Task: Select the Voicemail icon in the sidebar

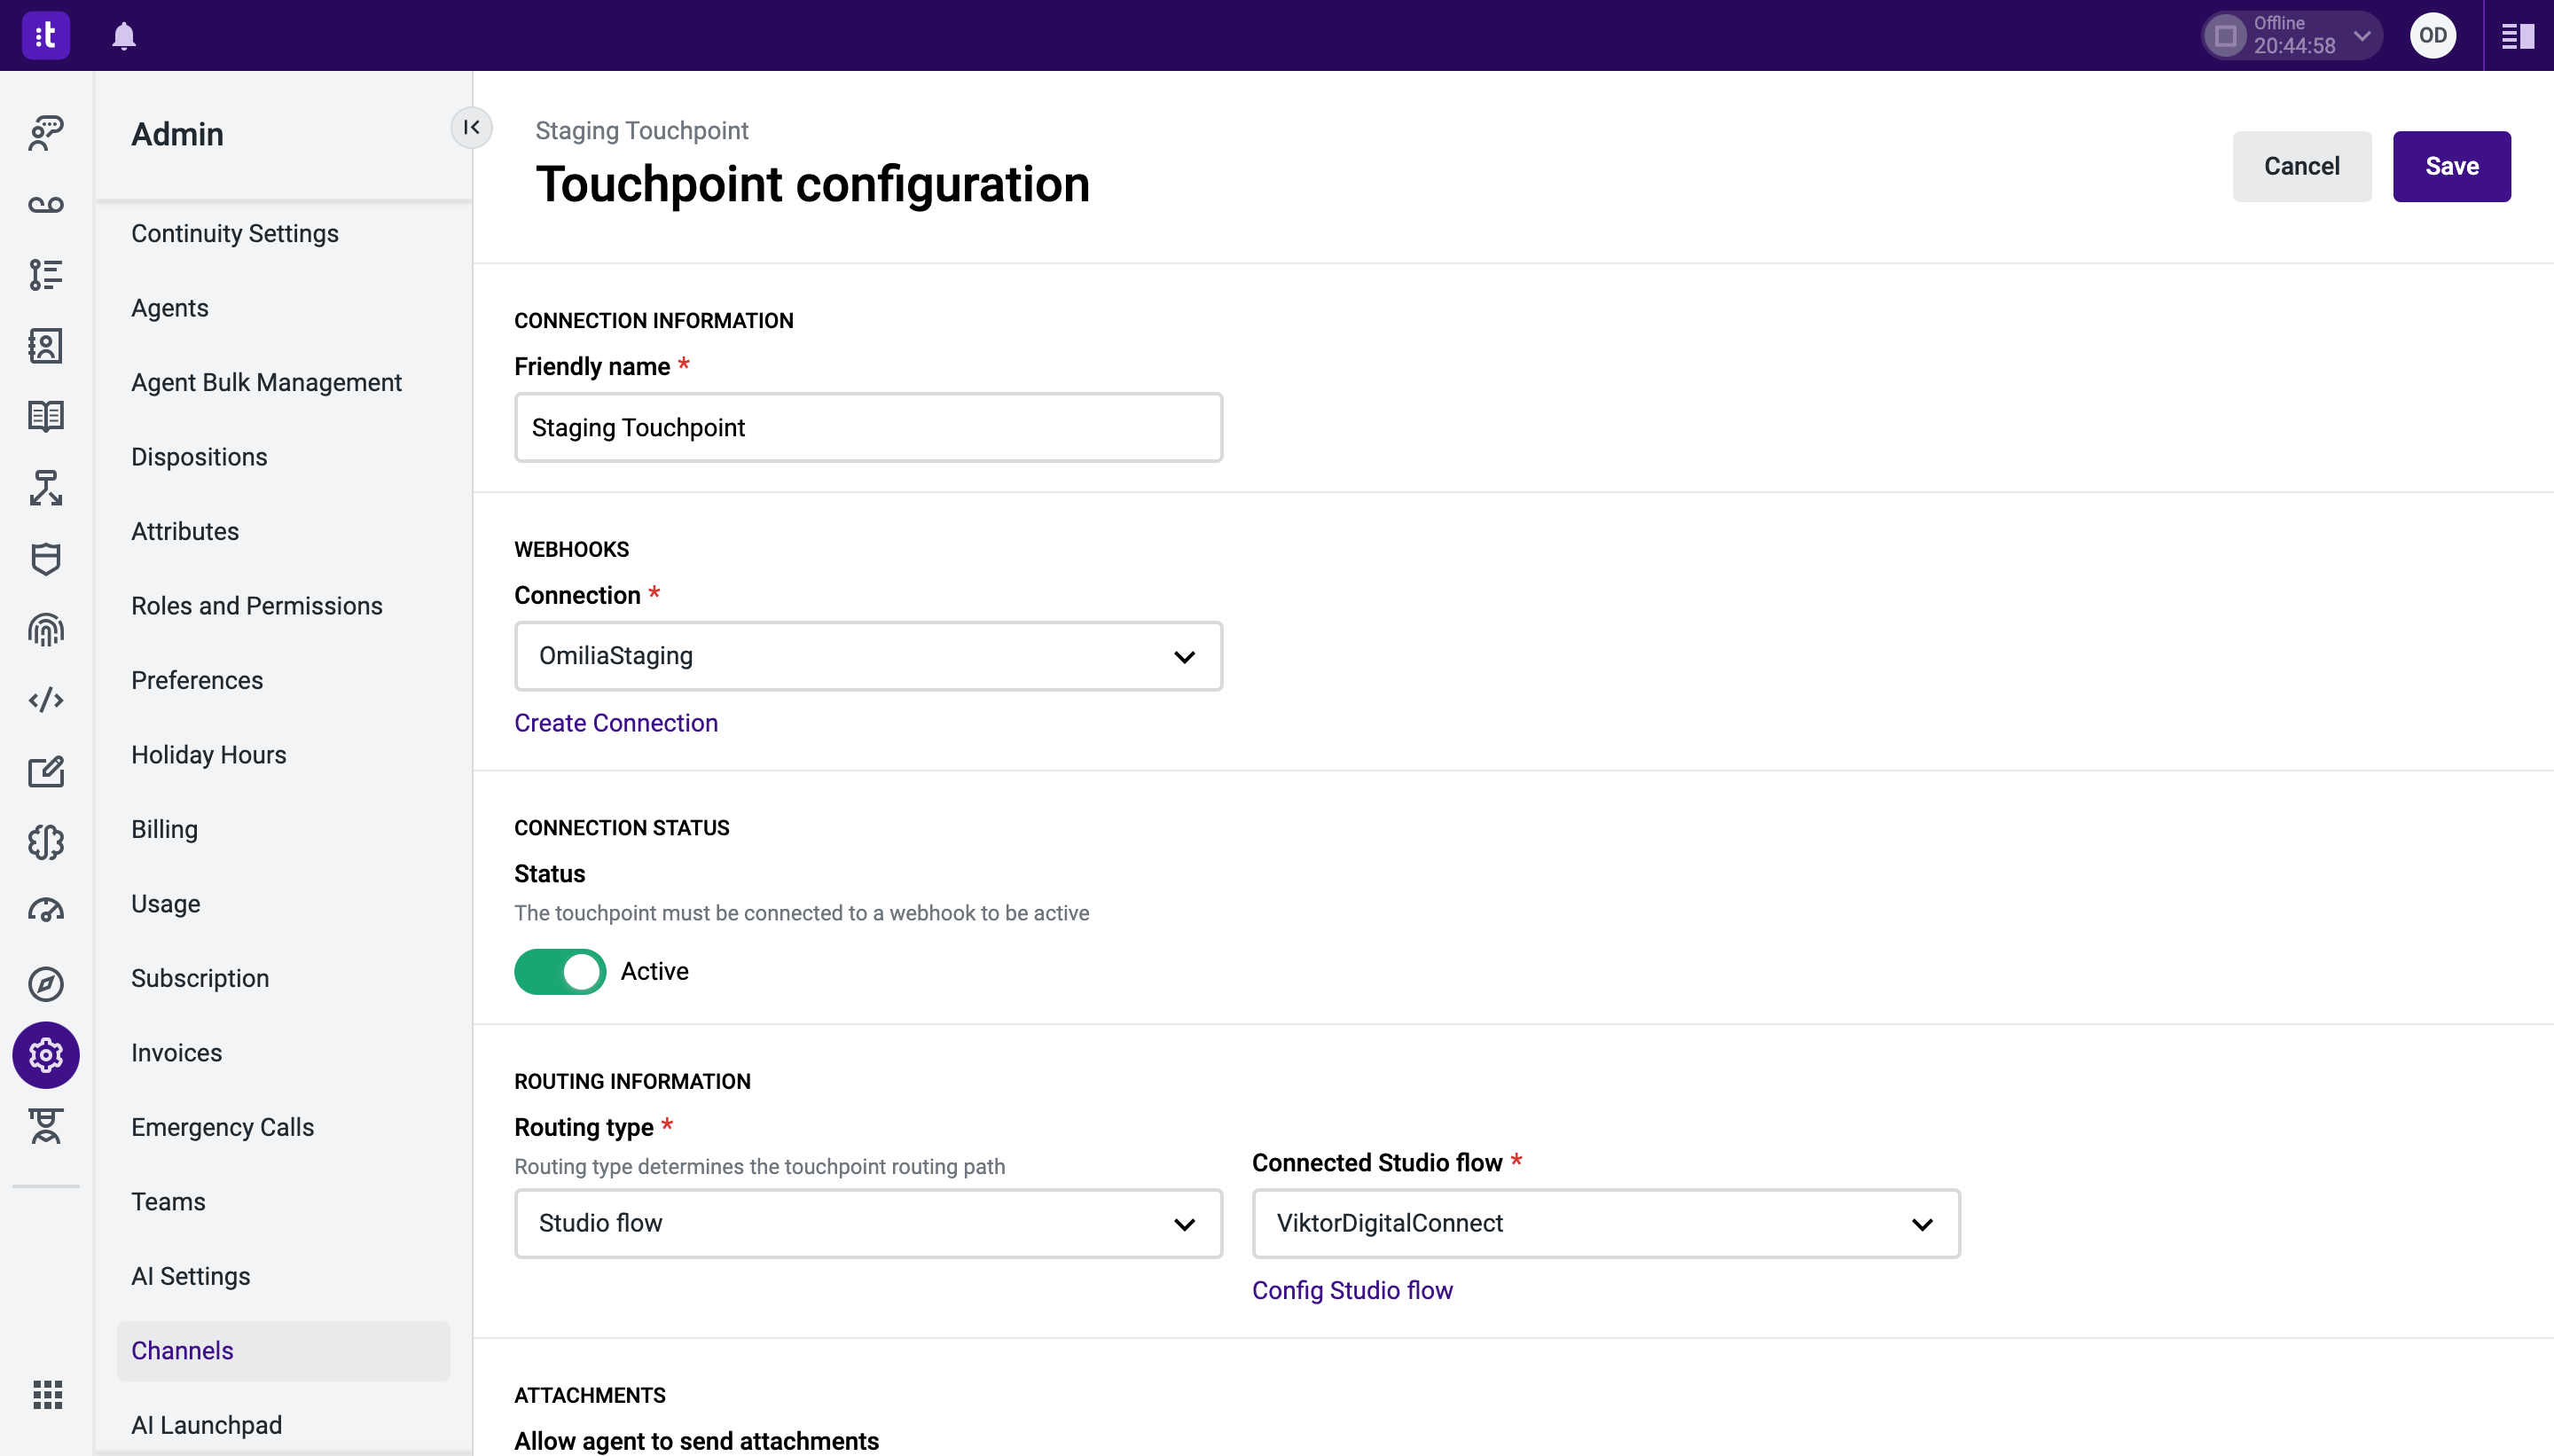Action: tap(45, 205)
